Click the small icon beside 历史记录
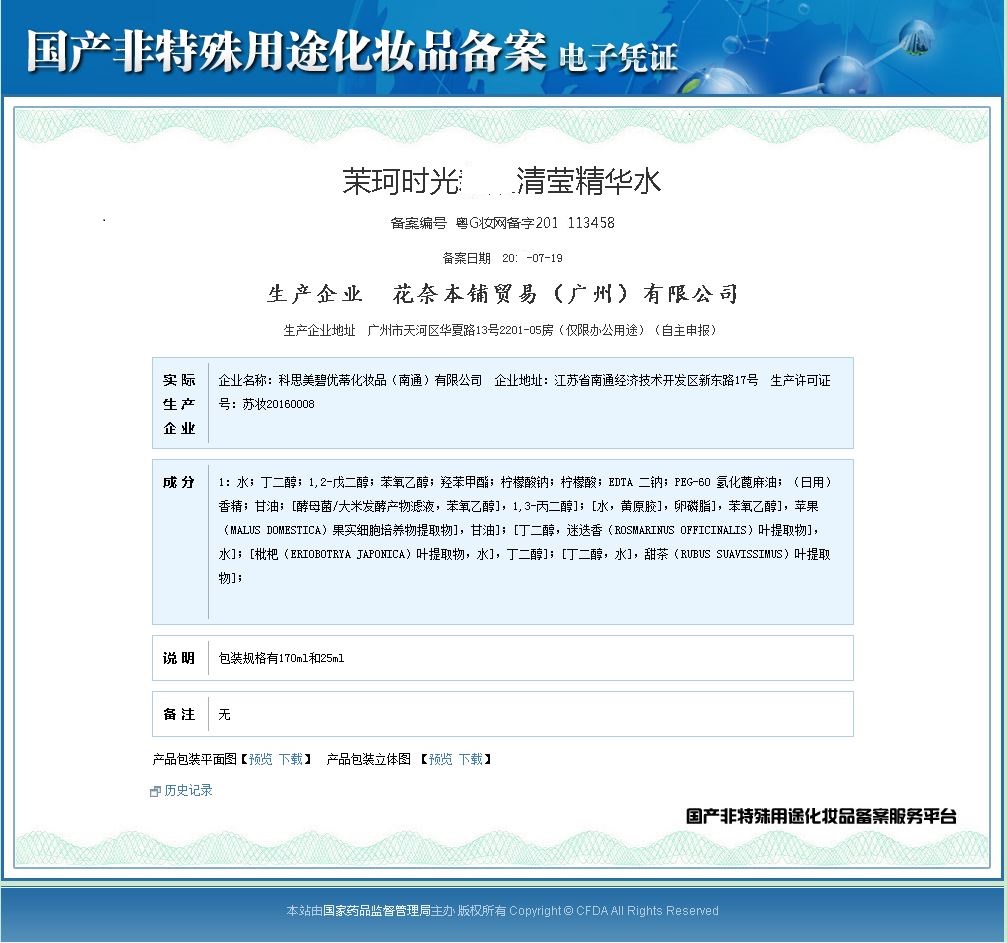 pyautogui.click(x=155, y=791)
